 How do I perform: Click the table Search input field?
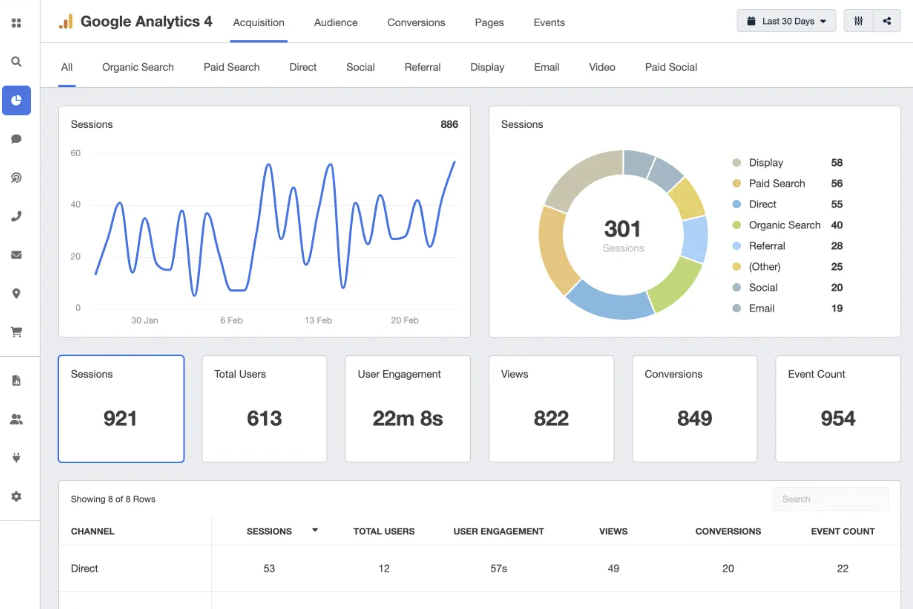[x=830, y=499]
